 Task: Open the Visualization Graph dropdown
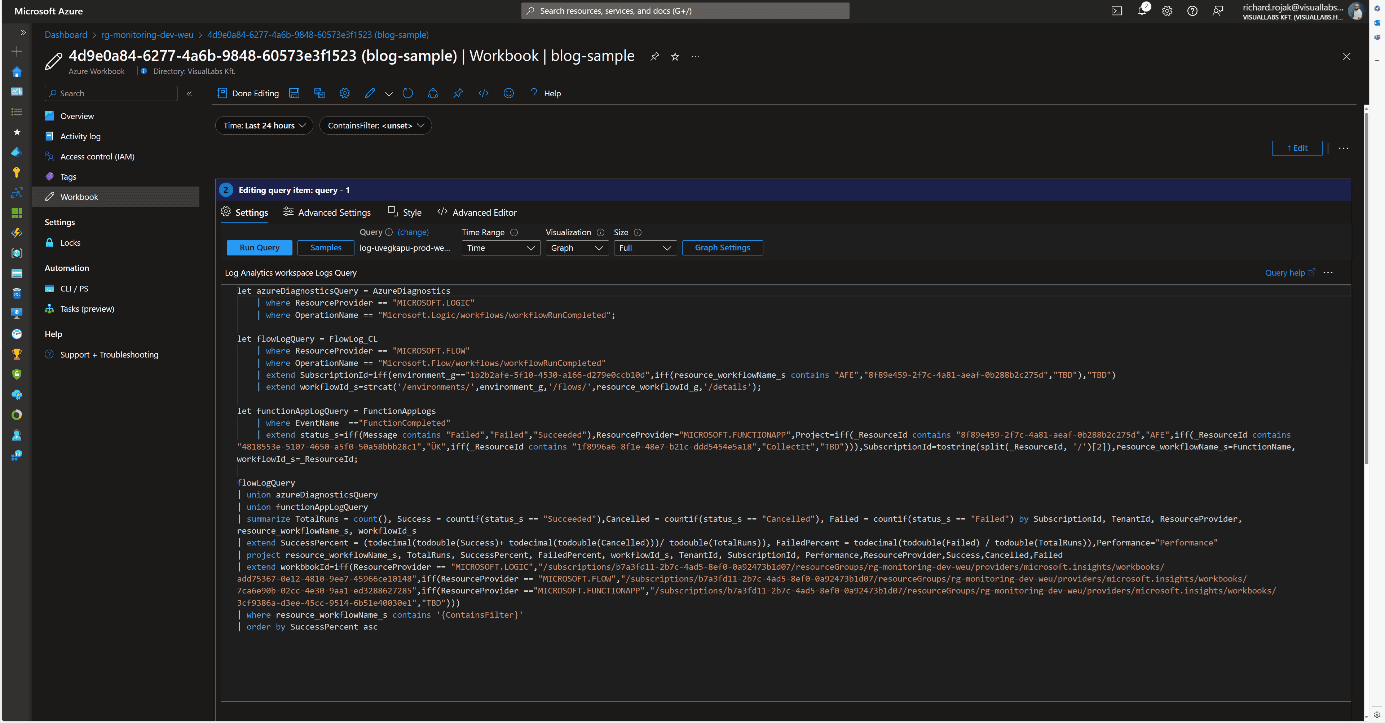click(577, 248)
